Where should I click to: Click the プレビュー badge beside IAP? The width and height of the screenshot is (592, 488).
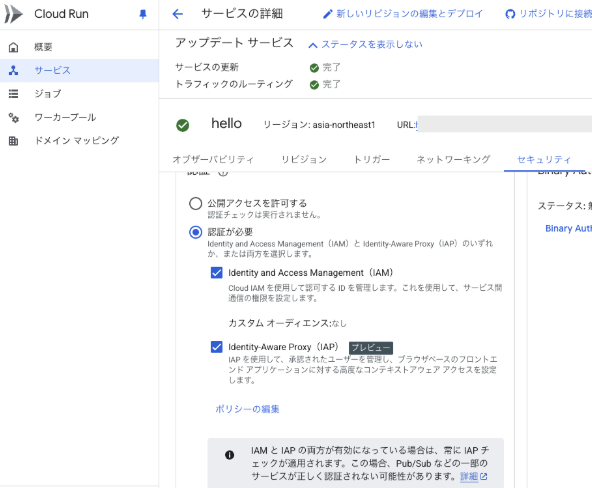click(371, 348)
